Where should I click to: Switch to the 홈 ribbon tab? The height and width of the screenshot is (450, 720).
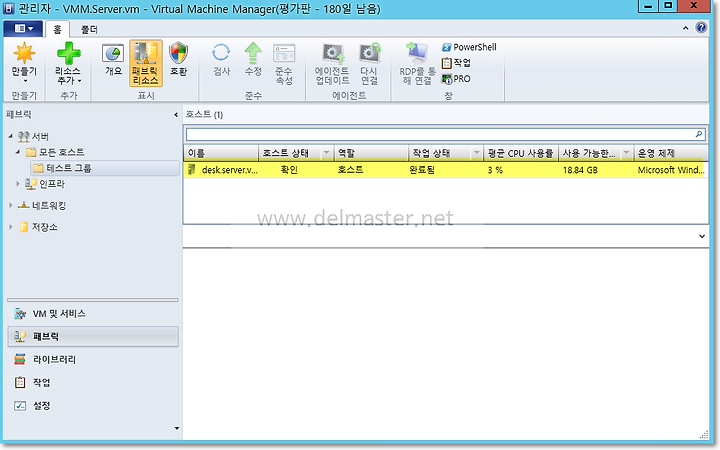(57, 29)
